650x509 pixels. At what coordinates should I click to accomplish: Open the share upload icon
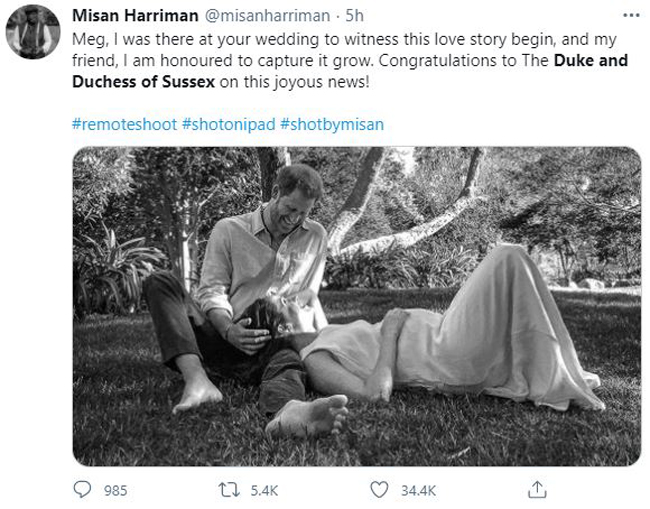pyautogui.click(x=537, y=490)
